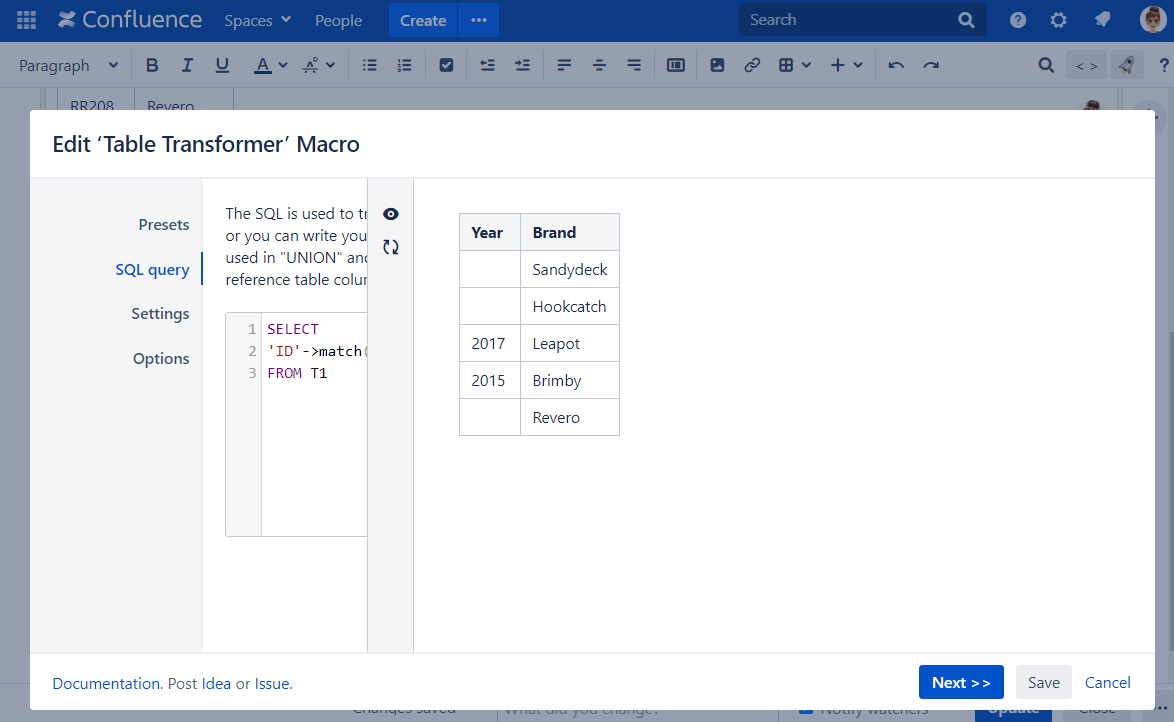Cancel the macro dialog

pyautogui.click(x=1107, y=682)
